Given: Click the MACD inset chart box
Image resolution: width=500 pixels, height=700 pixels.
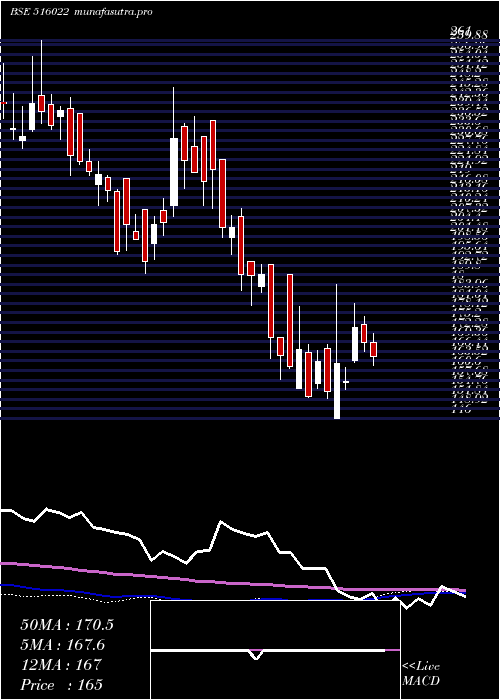Looking at the screenshot, I should click(275, 650).
